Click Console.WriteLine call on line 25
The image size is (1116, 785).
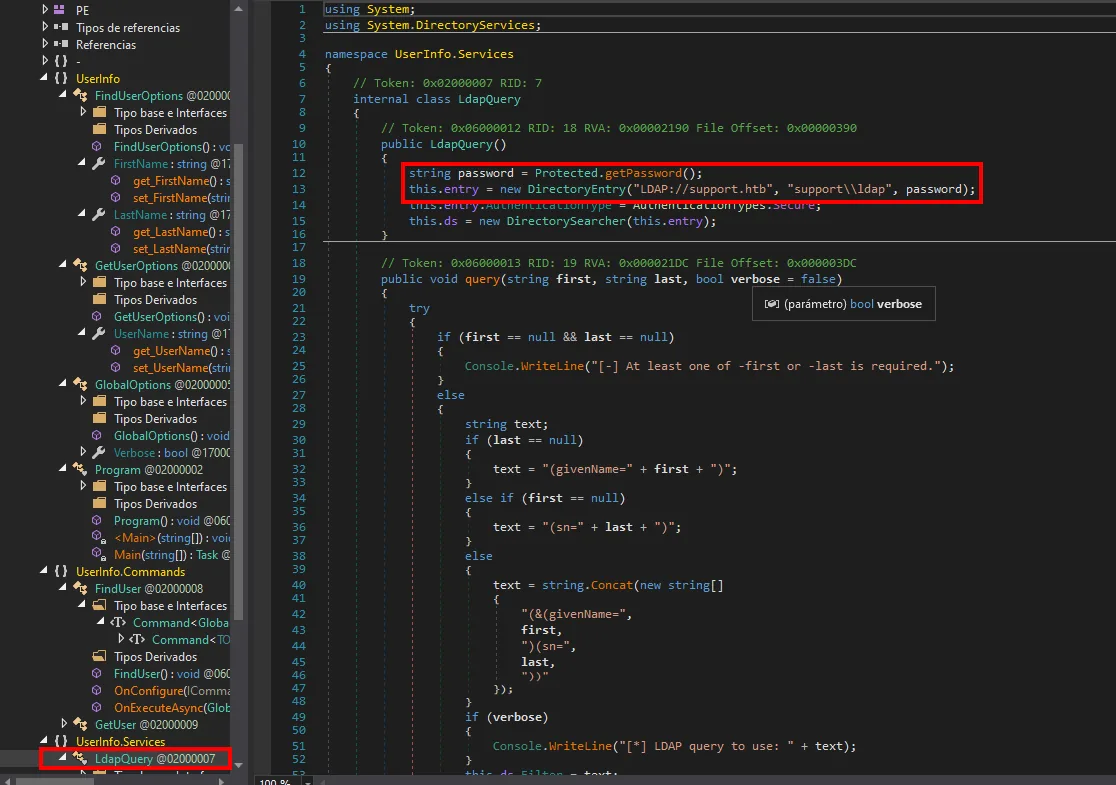click(523, 366)
